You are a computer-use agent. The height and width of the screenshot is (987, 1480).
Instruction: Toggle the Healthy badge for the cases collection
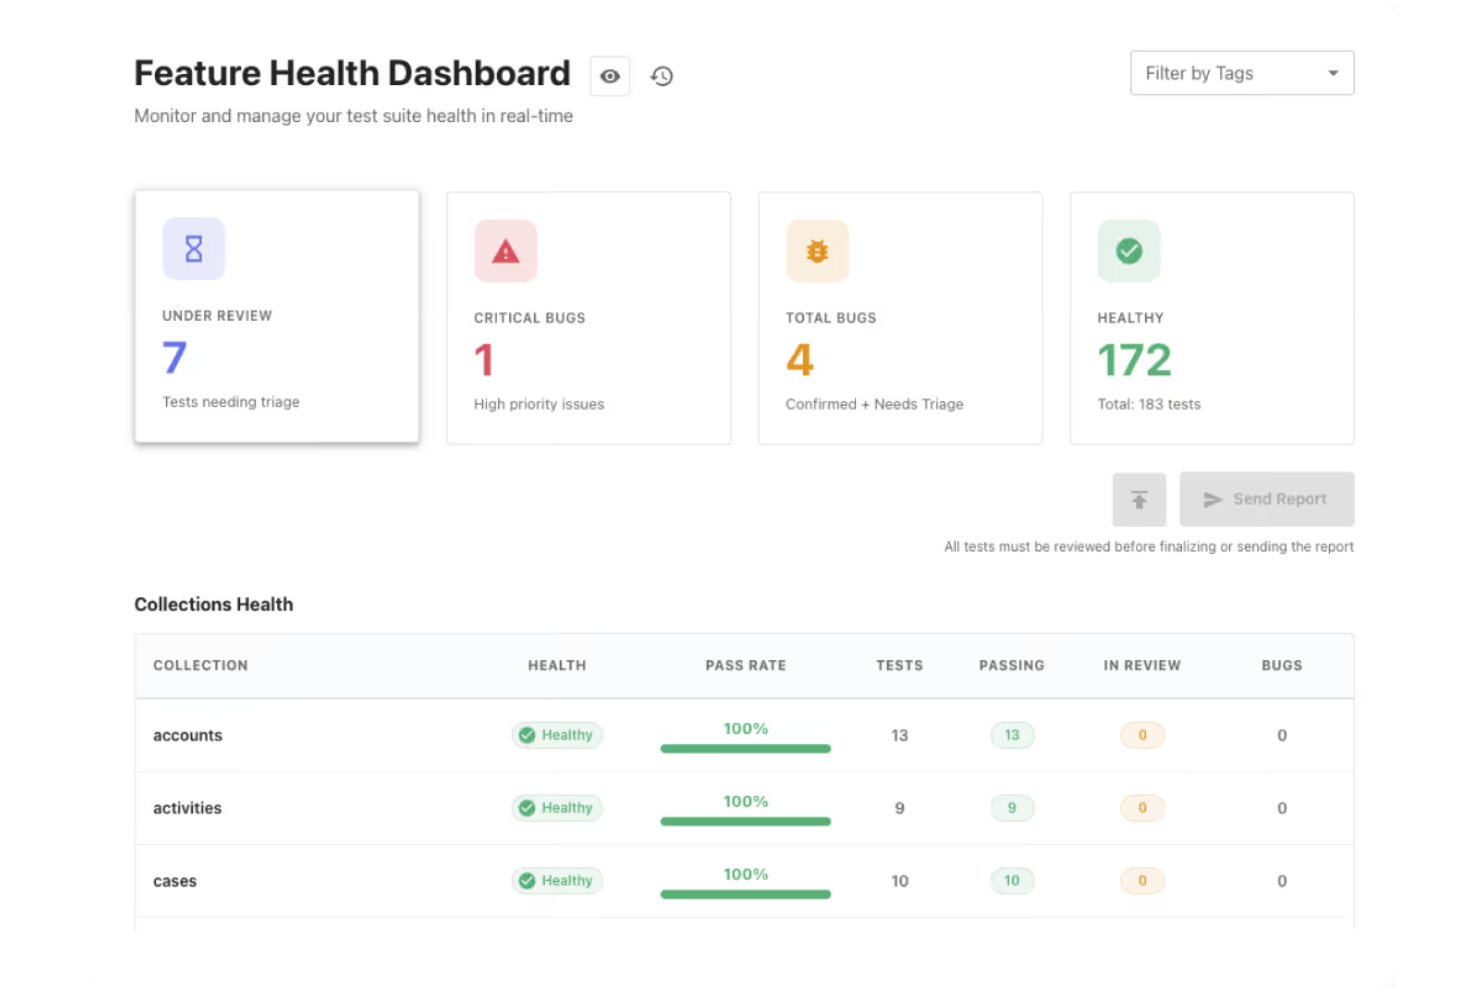point(557,881)
